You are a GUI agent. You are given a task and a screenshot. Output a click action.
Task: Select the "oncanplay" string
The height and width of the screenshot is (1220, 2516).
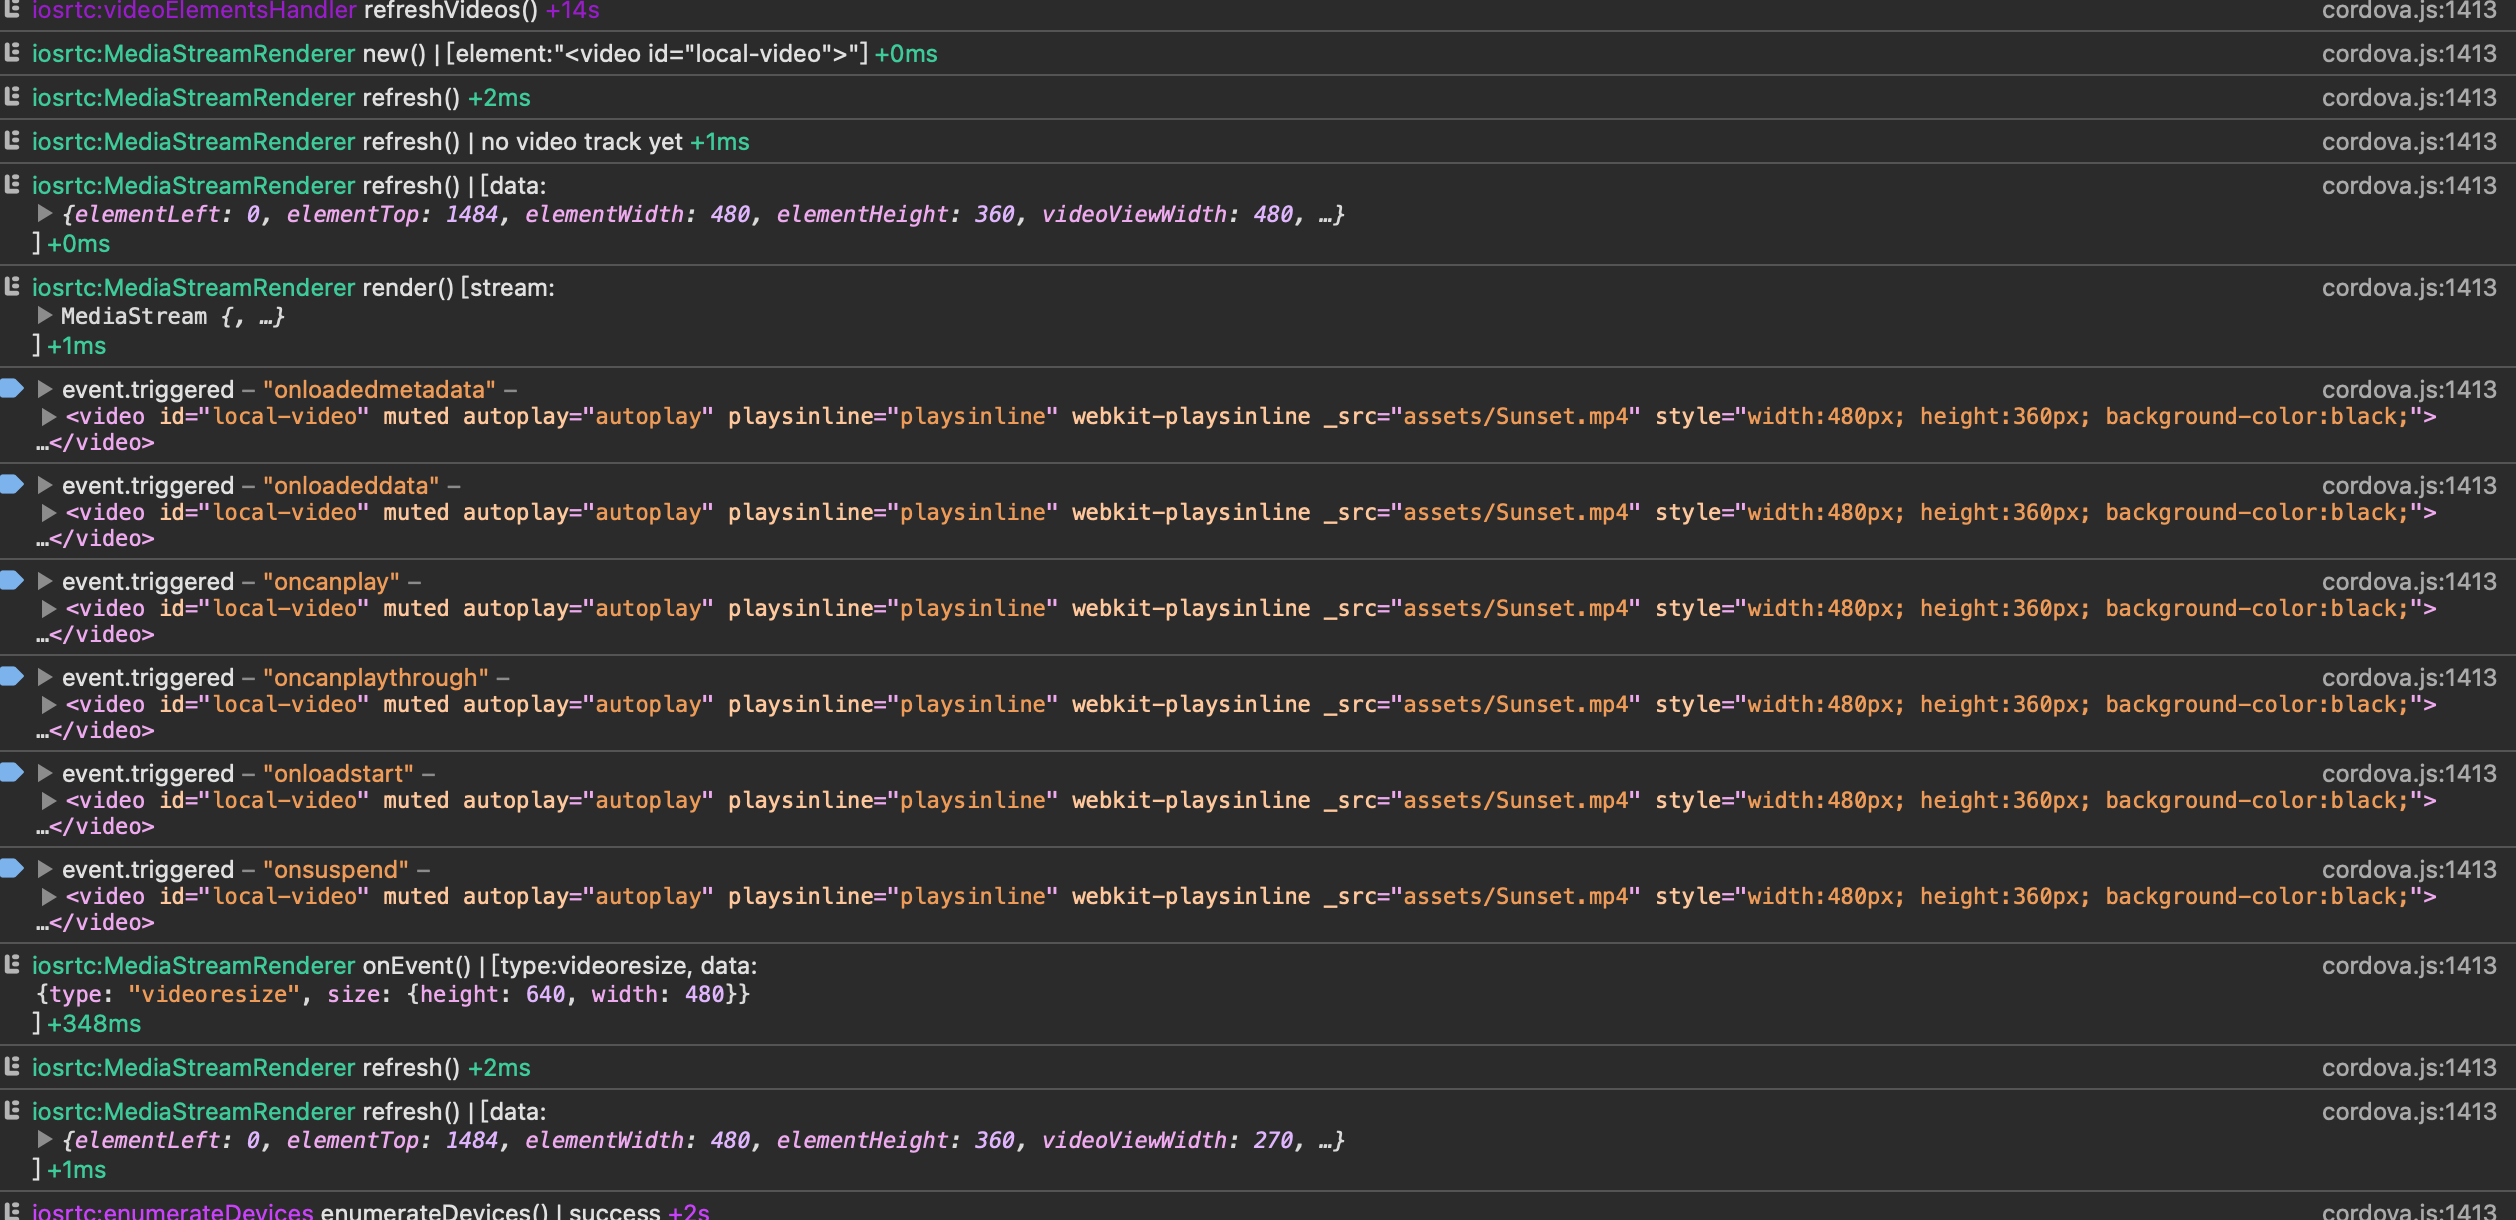coord(331,581)
